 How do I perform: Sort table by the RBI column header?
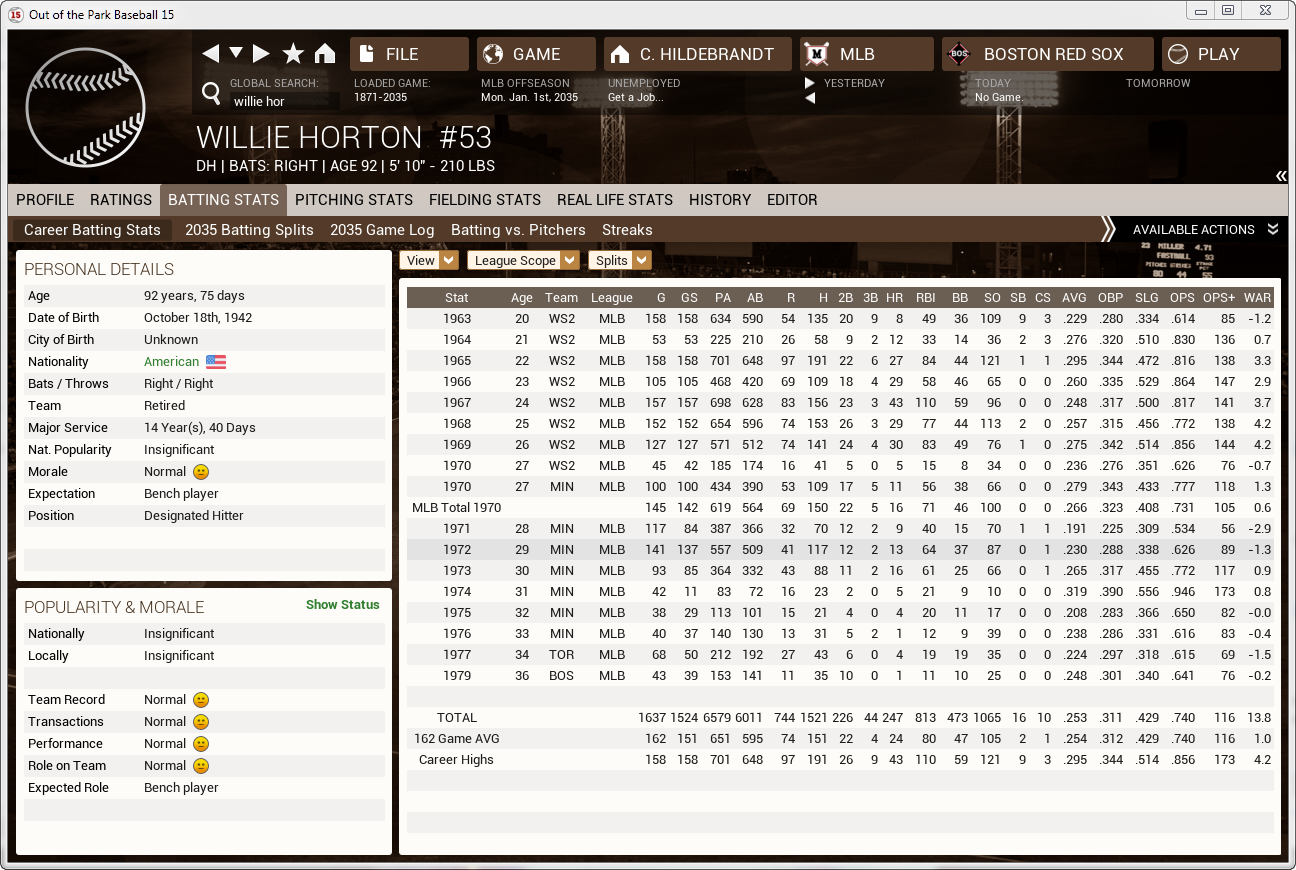coord(925,298)
